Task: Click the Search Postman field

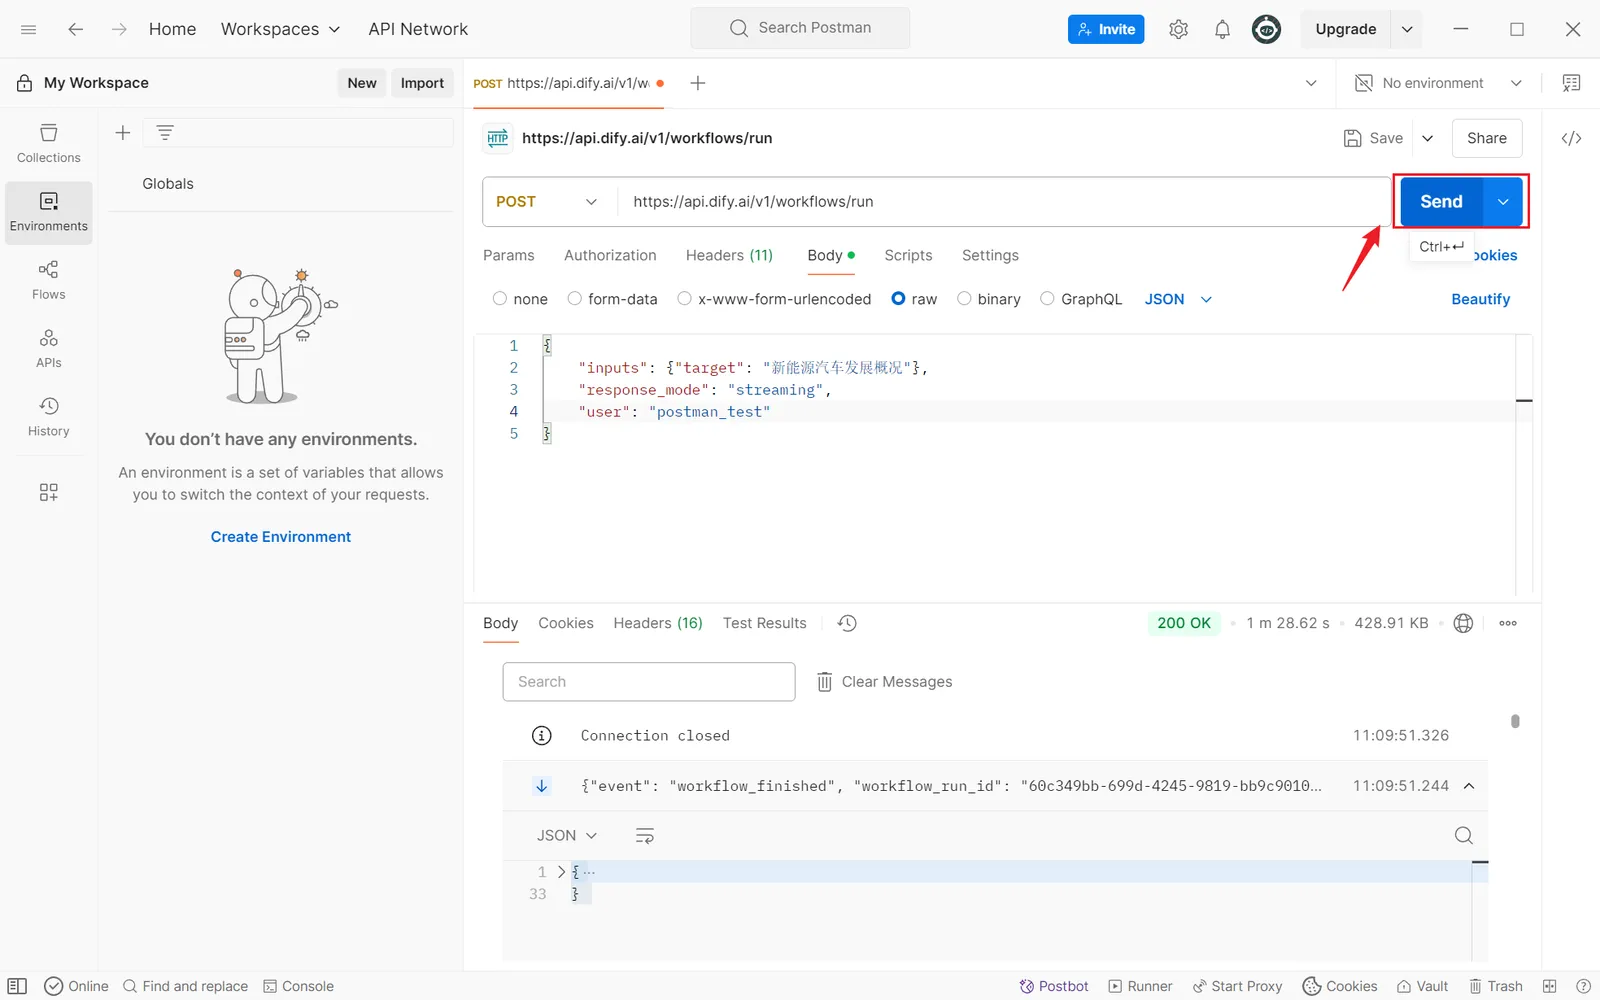Action: [x=800, y=28]
